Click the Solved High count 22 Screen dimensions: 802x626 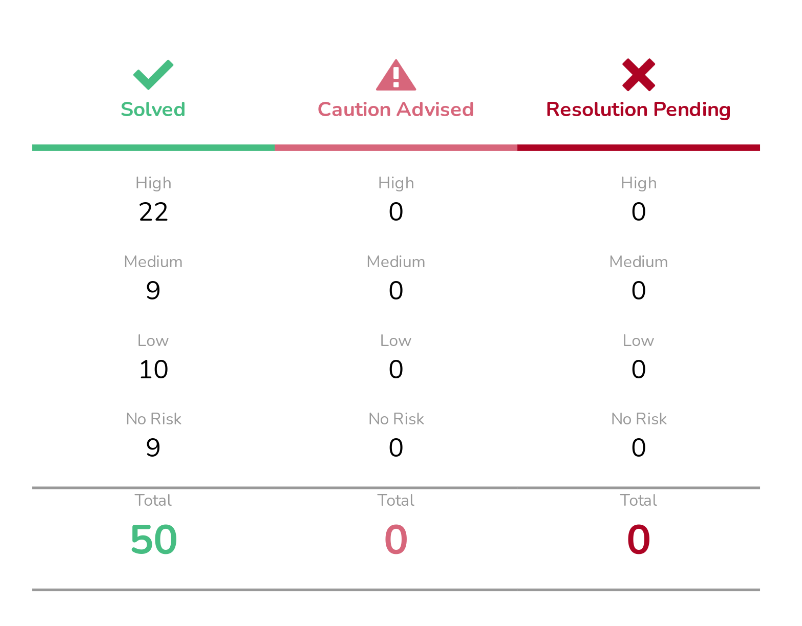pos(153,212)
